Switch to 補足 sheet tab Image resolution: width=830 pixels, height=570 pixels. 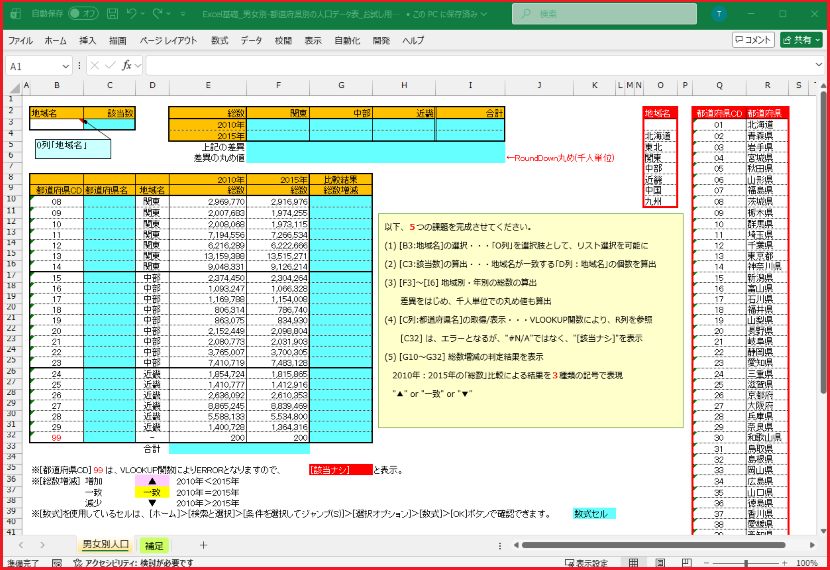coord(154,545)
